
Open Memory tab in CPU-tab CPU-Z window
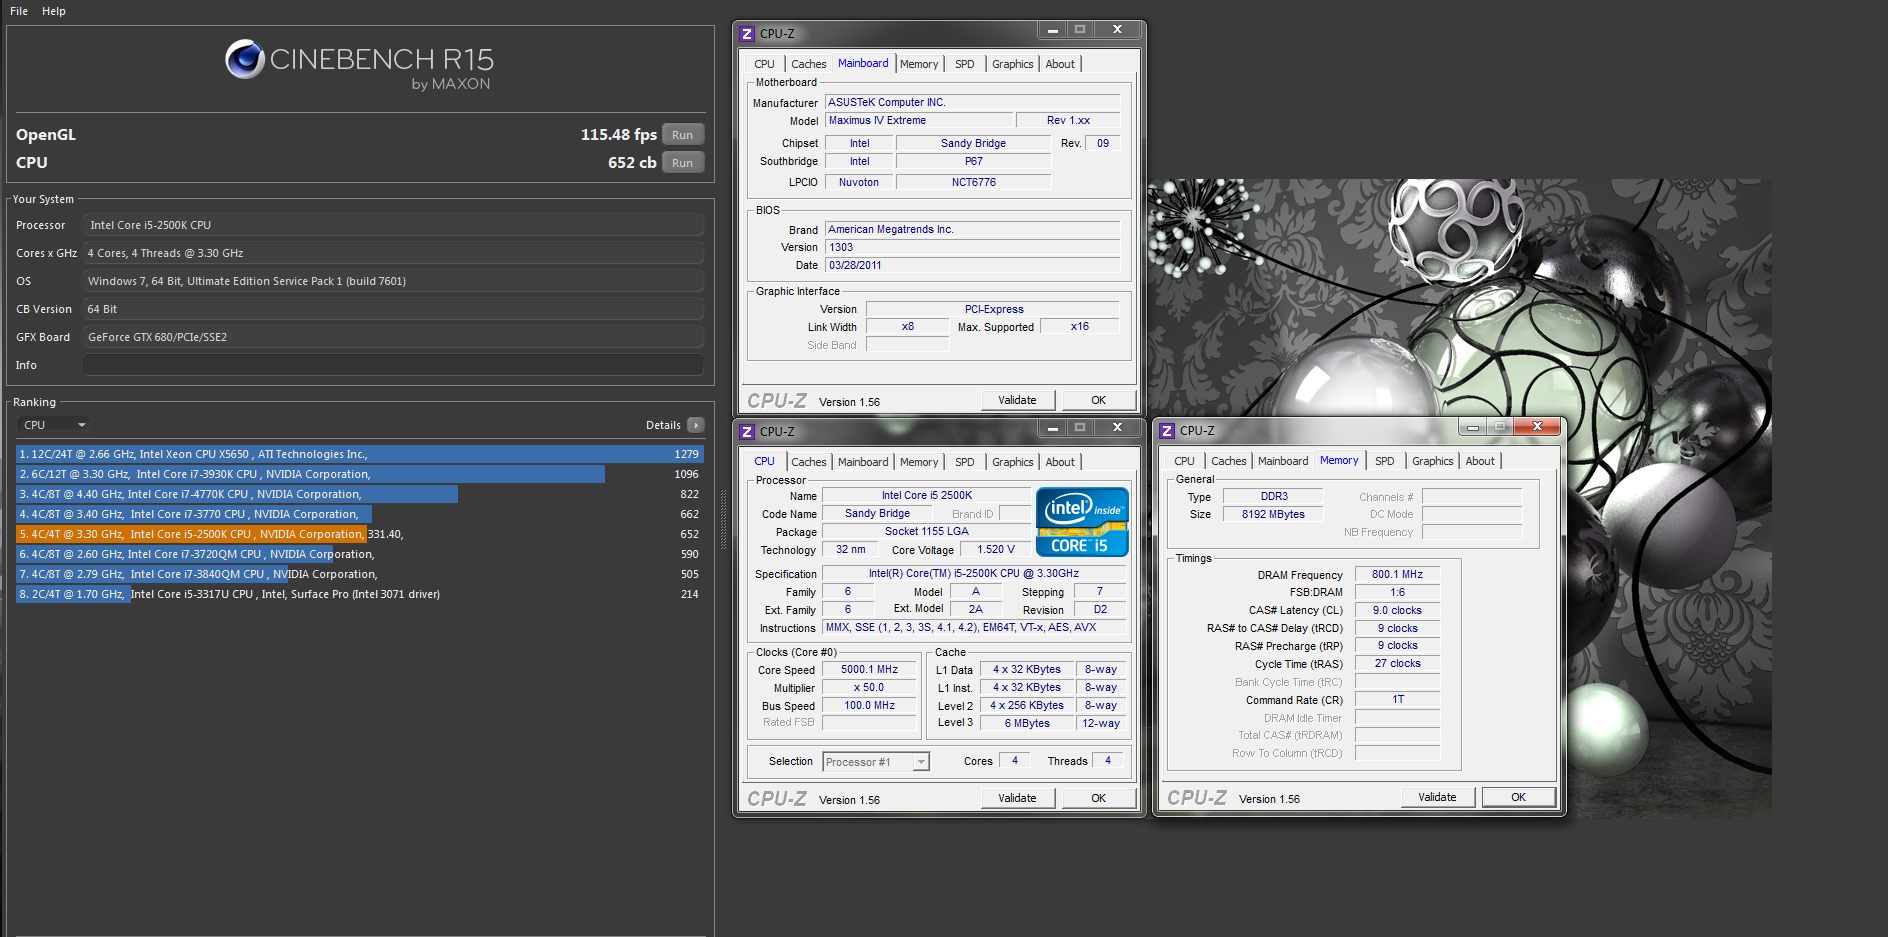919,462
